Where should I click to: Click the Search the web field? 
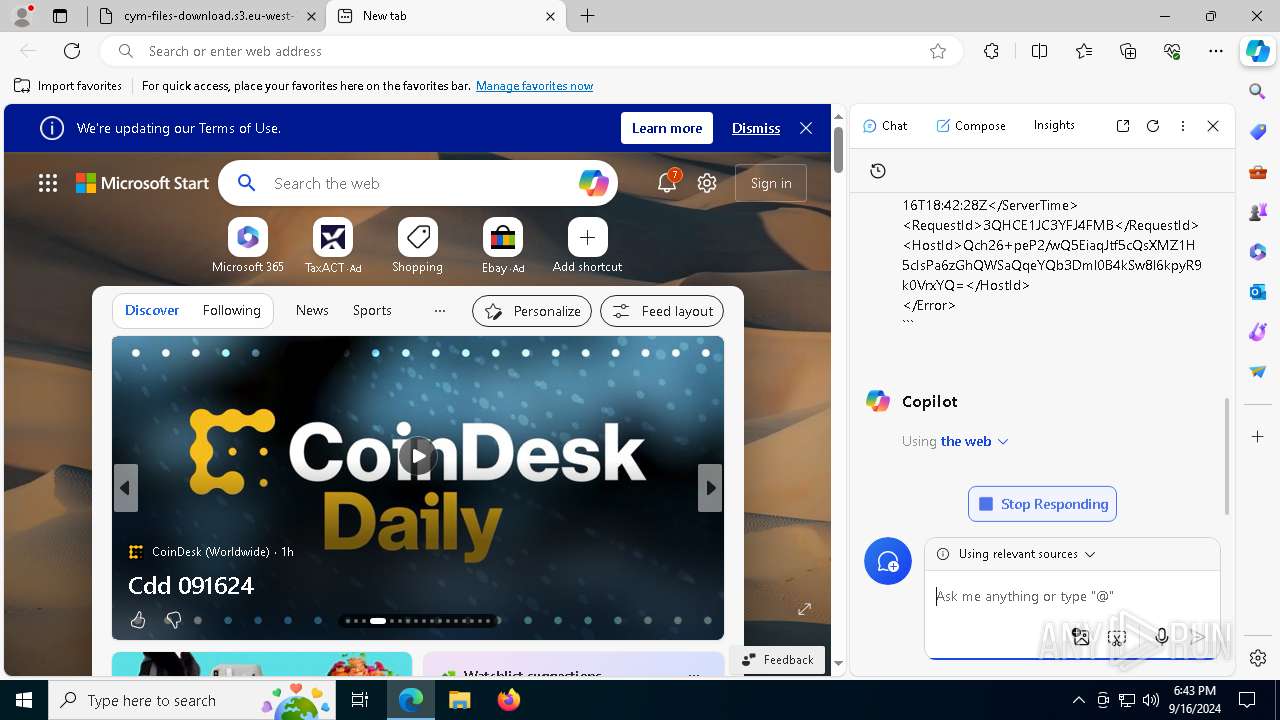click(420, 183)
